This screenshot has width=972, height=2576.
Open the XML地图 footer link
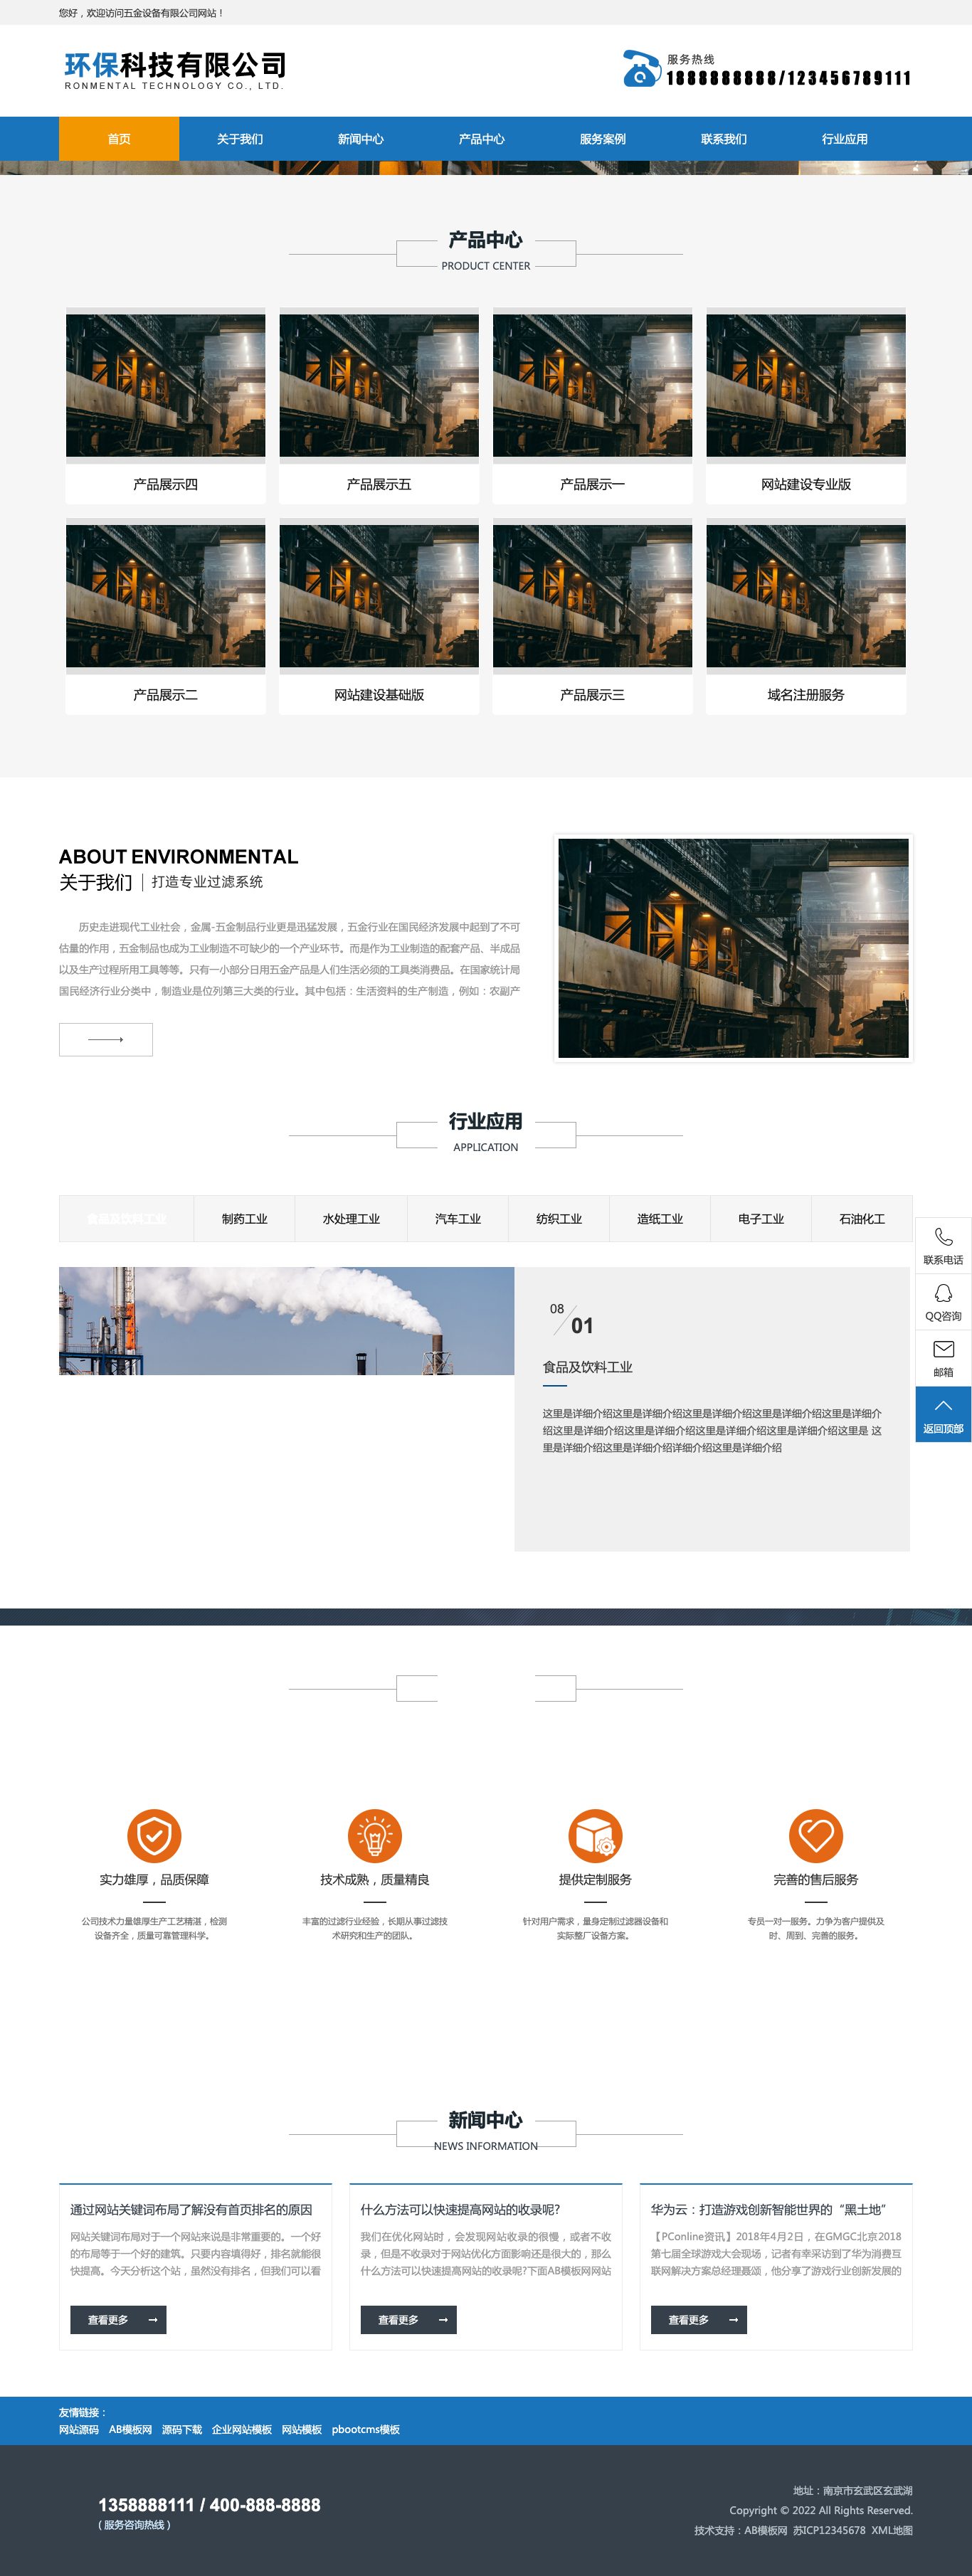(892, 2530)
